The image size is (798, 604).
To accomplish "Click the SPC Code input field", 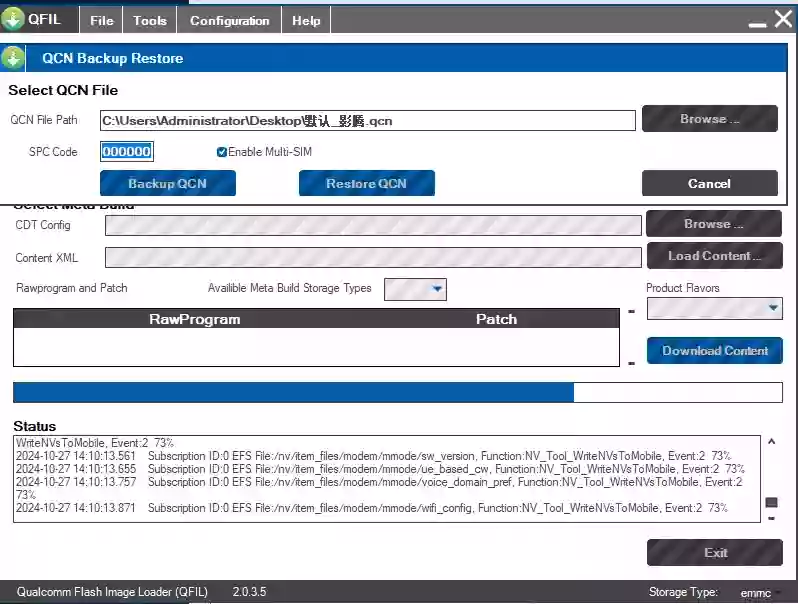I will (x=127, y=152).
